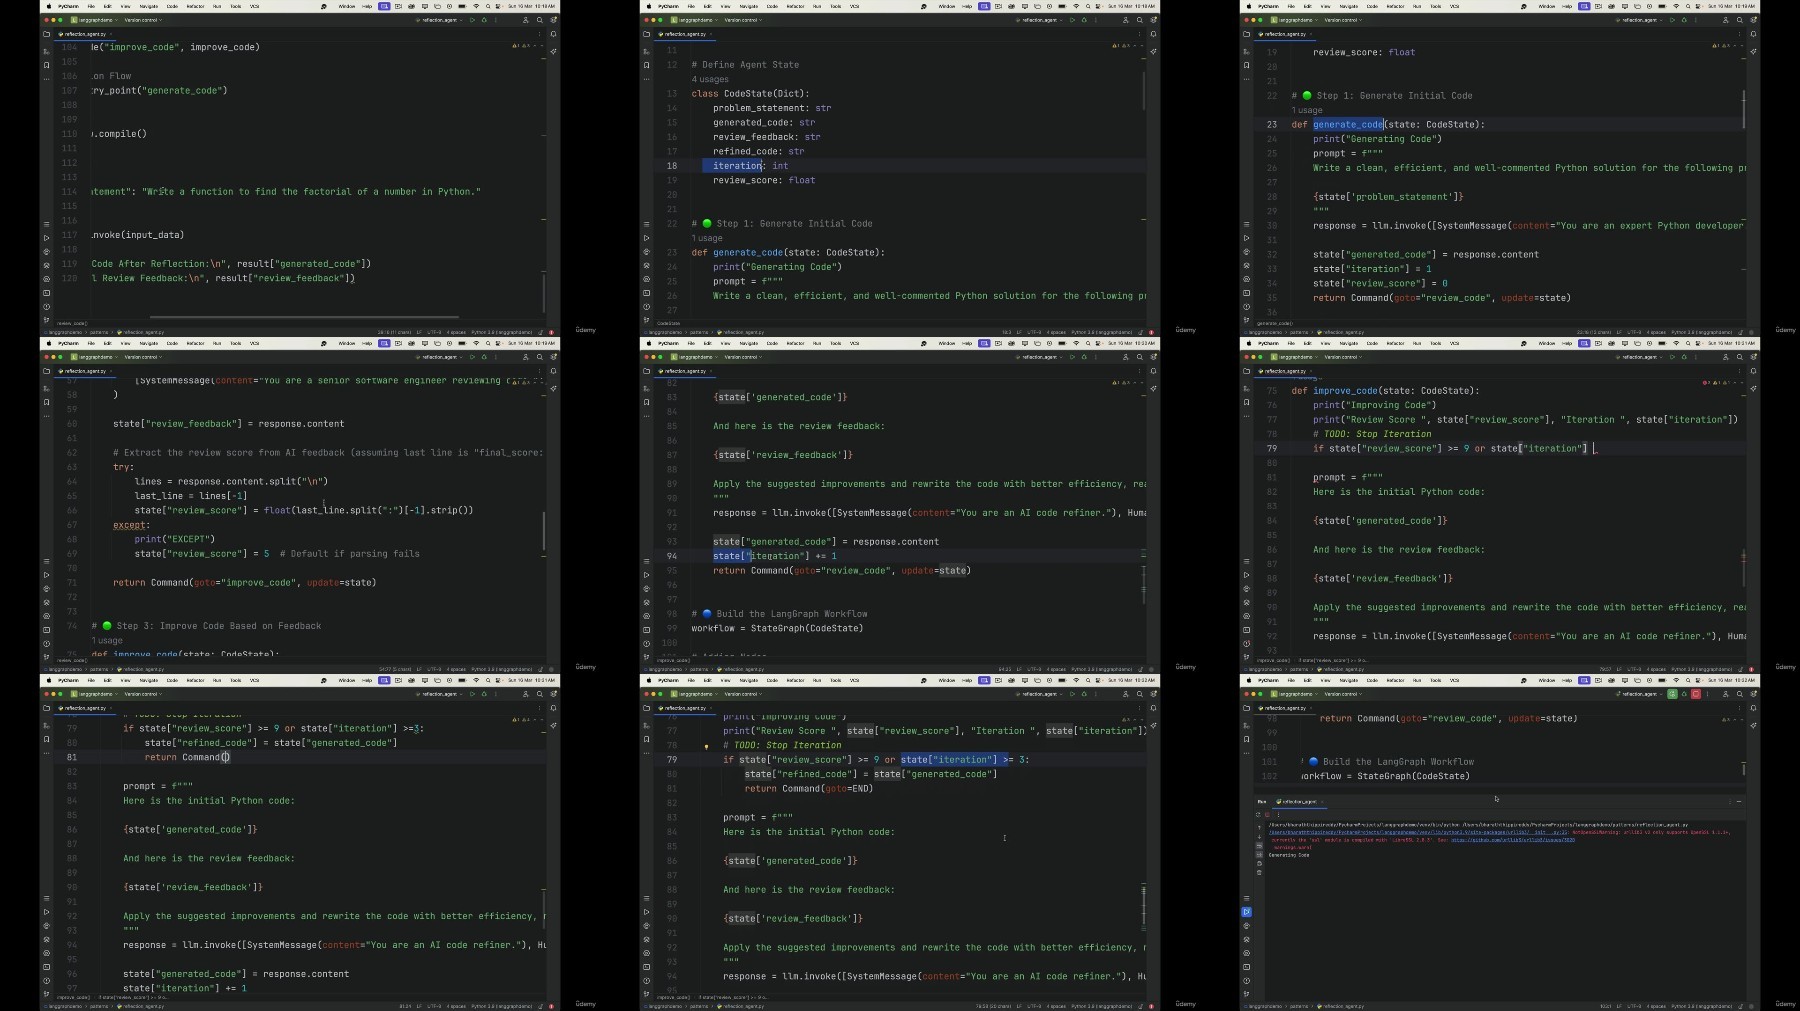Screen dimensions: 1800x1011
Task: Click the green Rerun button in the Run console frame's top toolbar
Action: (x=1672, y=693)
